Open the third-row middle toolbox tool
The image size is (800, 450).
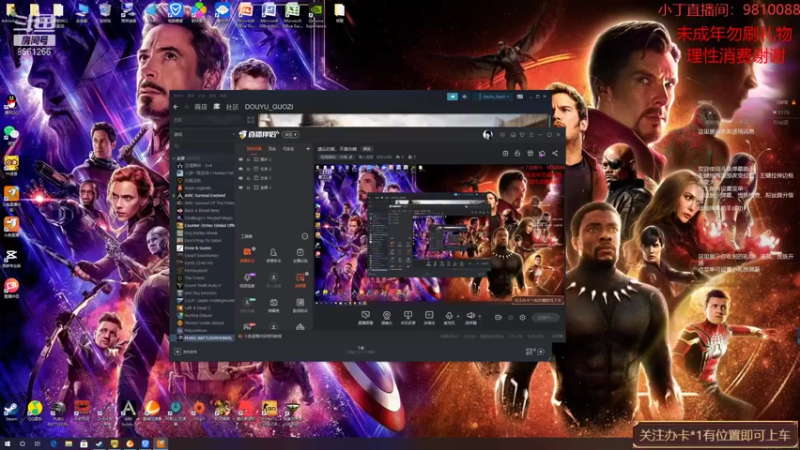pyautogui.click(x=273, y=305)
